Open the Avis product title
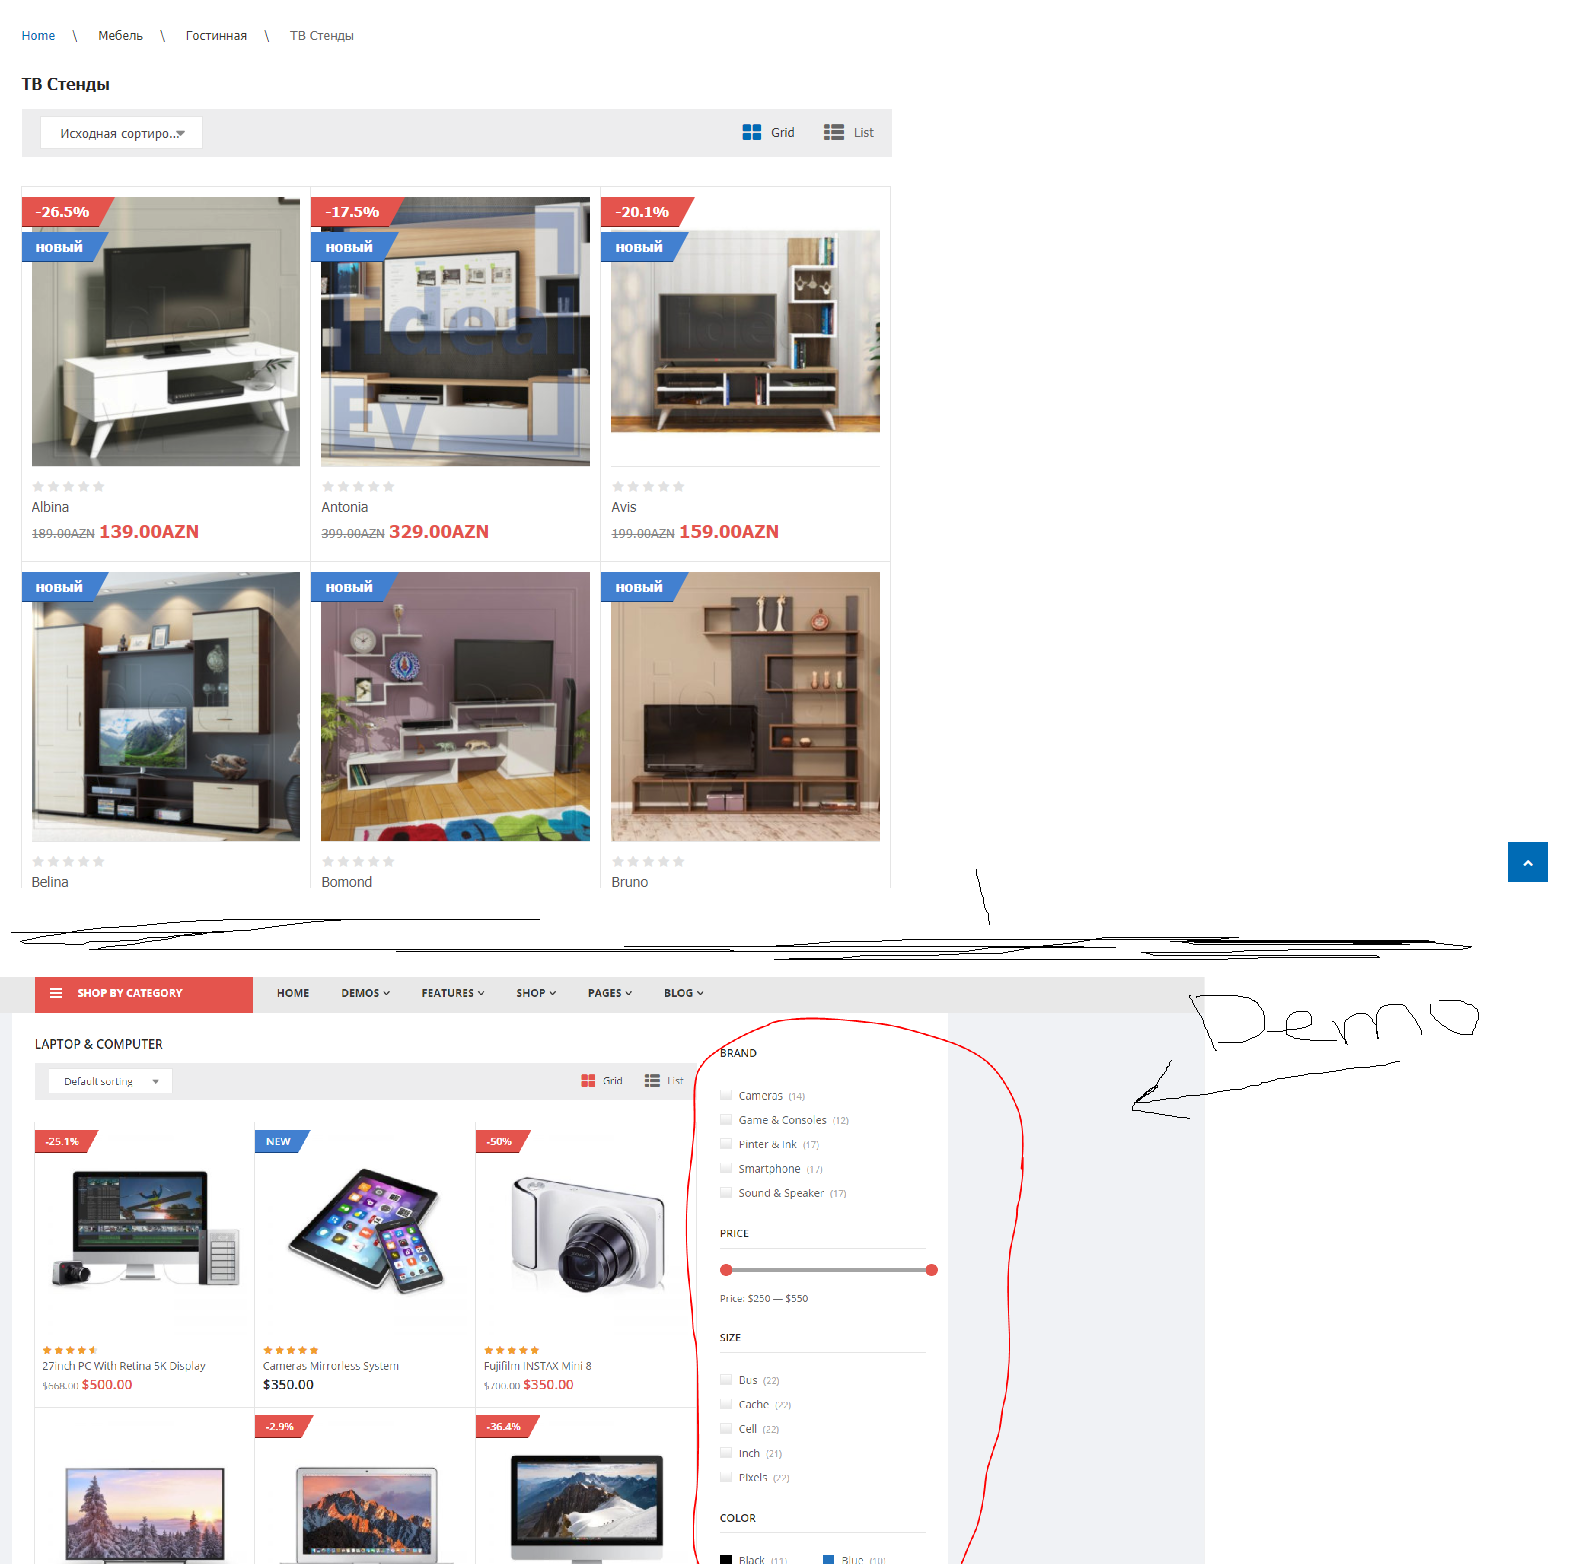 624,507
